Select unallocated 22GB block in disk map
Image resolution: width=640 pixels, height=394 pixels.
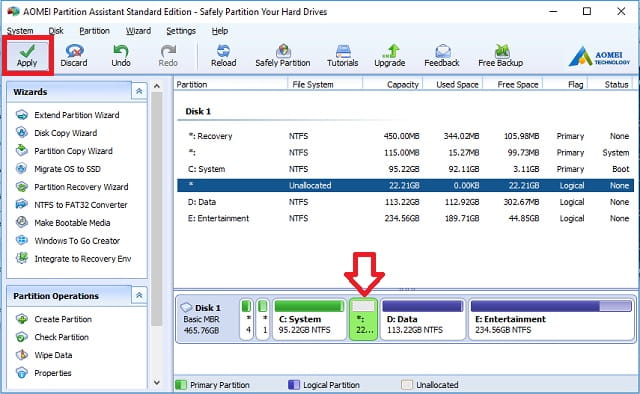click(x=363, y=319)
